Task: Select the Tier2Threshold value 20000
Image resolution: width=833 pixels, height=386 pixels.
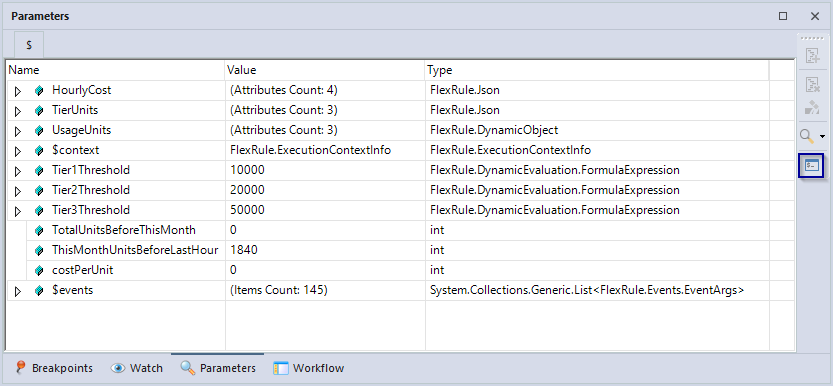Action: click(x=248, y=190)
